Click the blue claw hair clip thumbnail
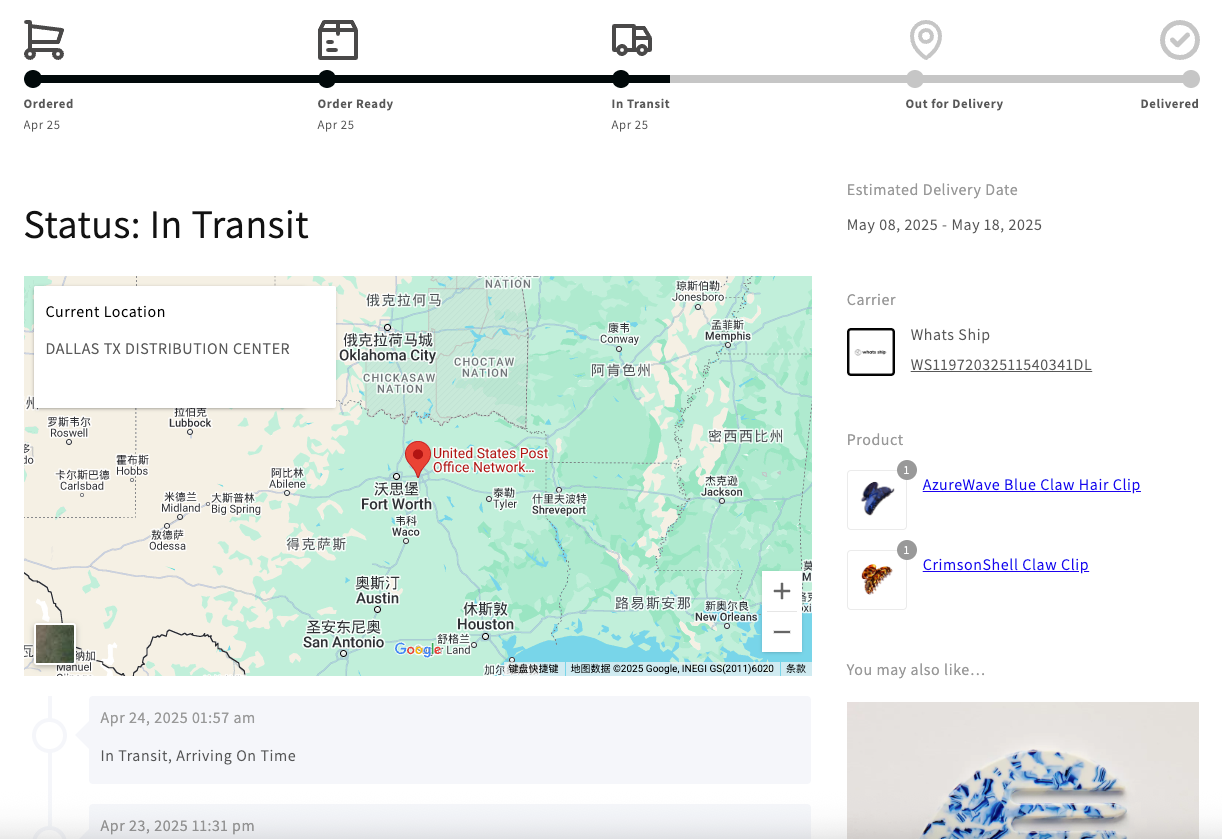 [x=877, y=500]
